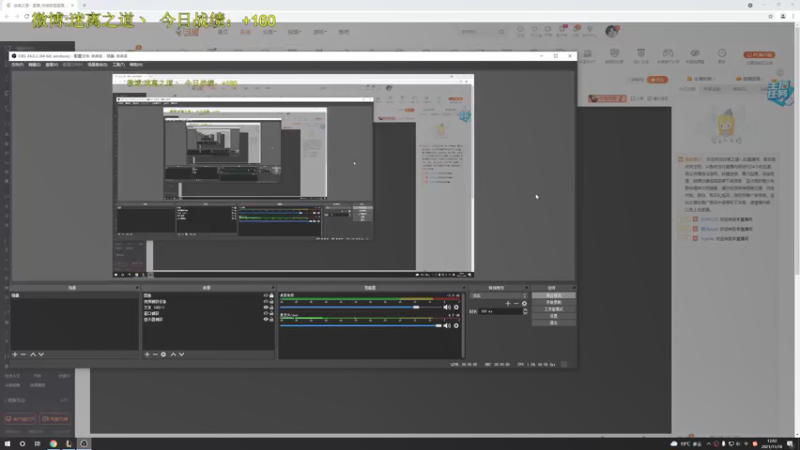800x450 pixels.
Task: Open OBS 场景集合 Scene Collection menu
Action: click(x=97, y=65)
